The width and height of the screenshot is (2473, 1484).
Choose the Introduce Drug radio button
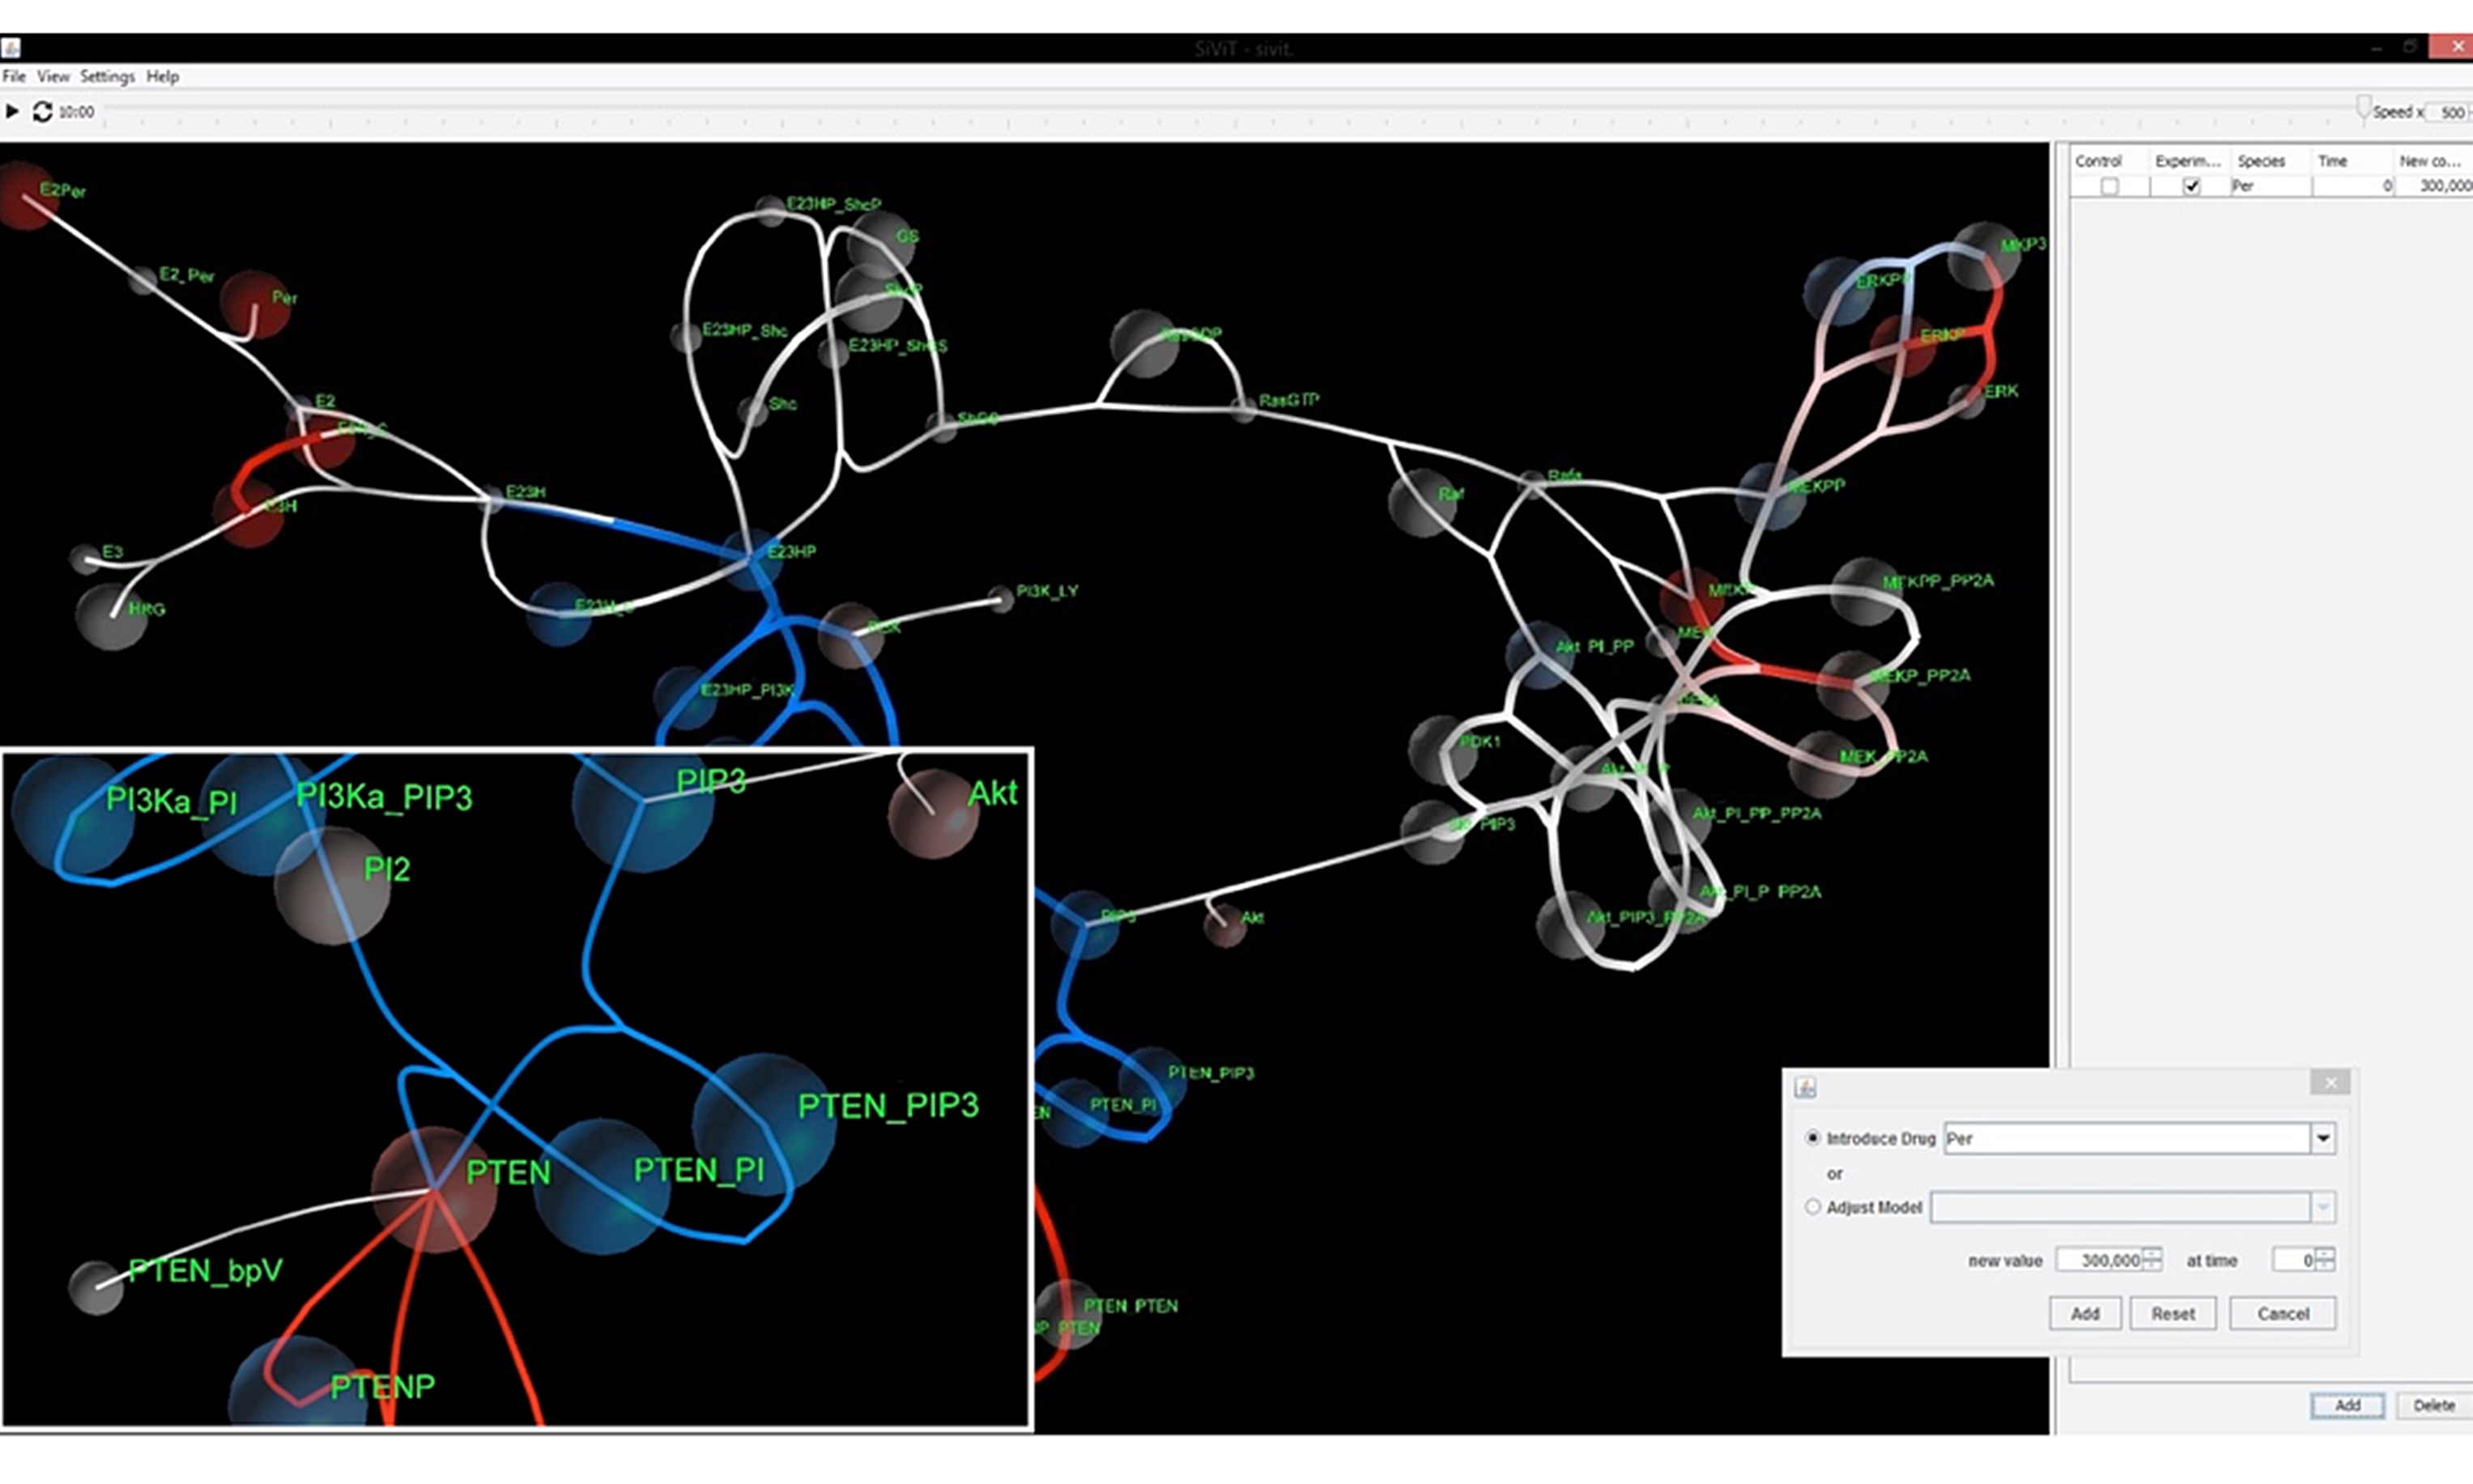pyautogui.click(x=1812, y=1138)
